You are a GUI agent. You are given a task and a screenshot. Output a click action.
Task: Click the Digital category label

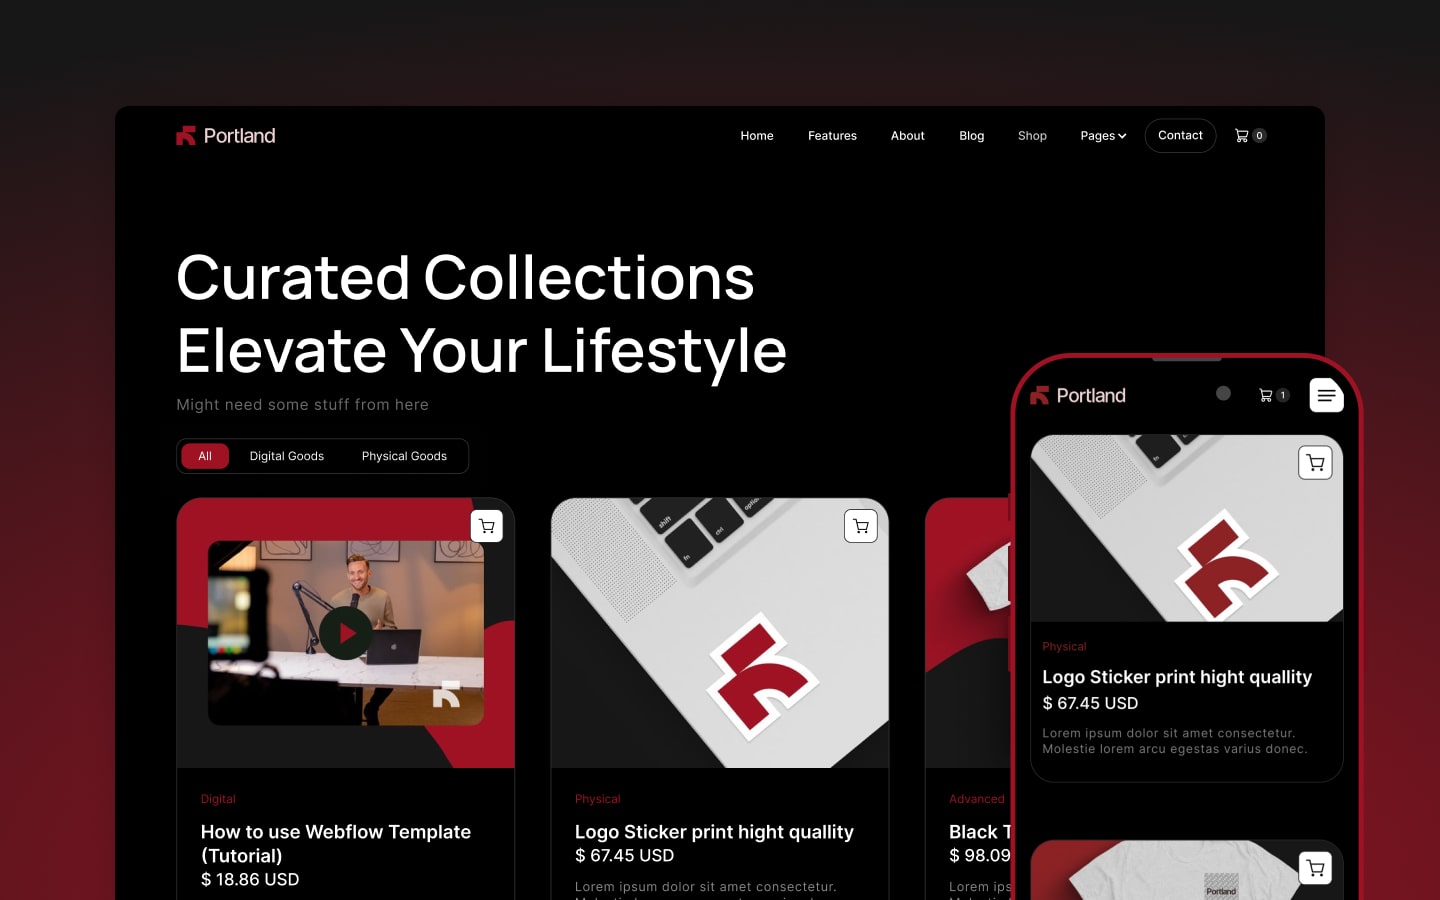click(x=218, y=799)
